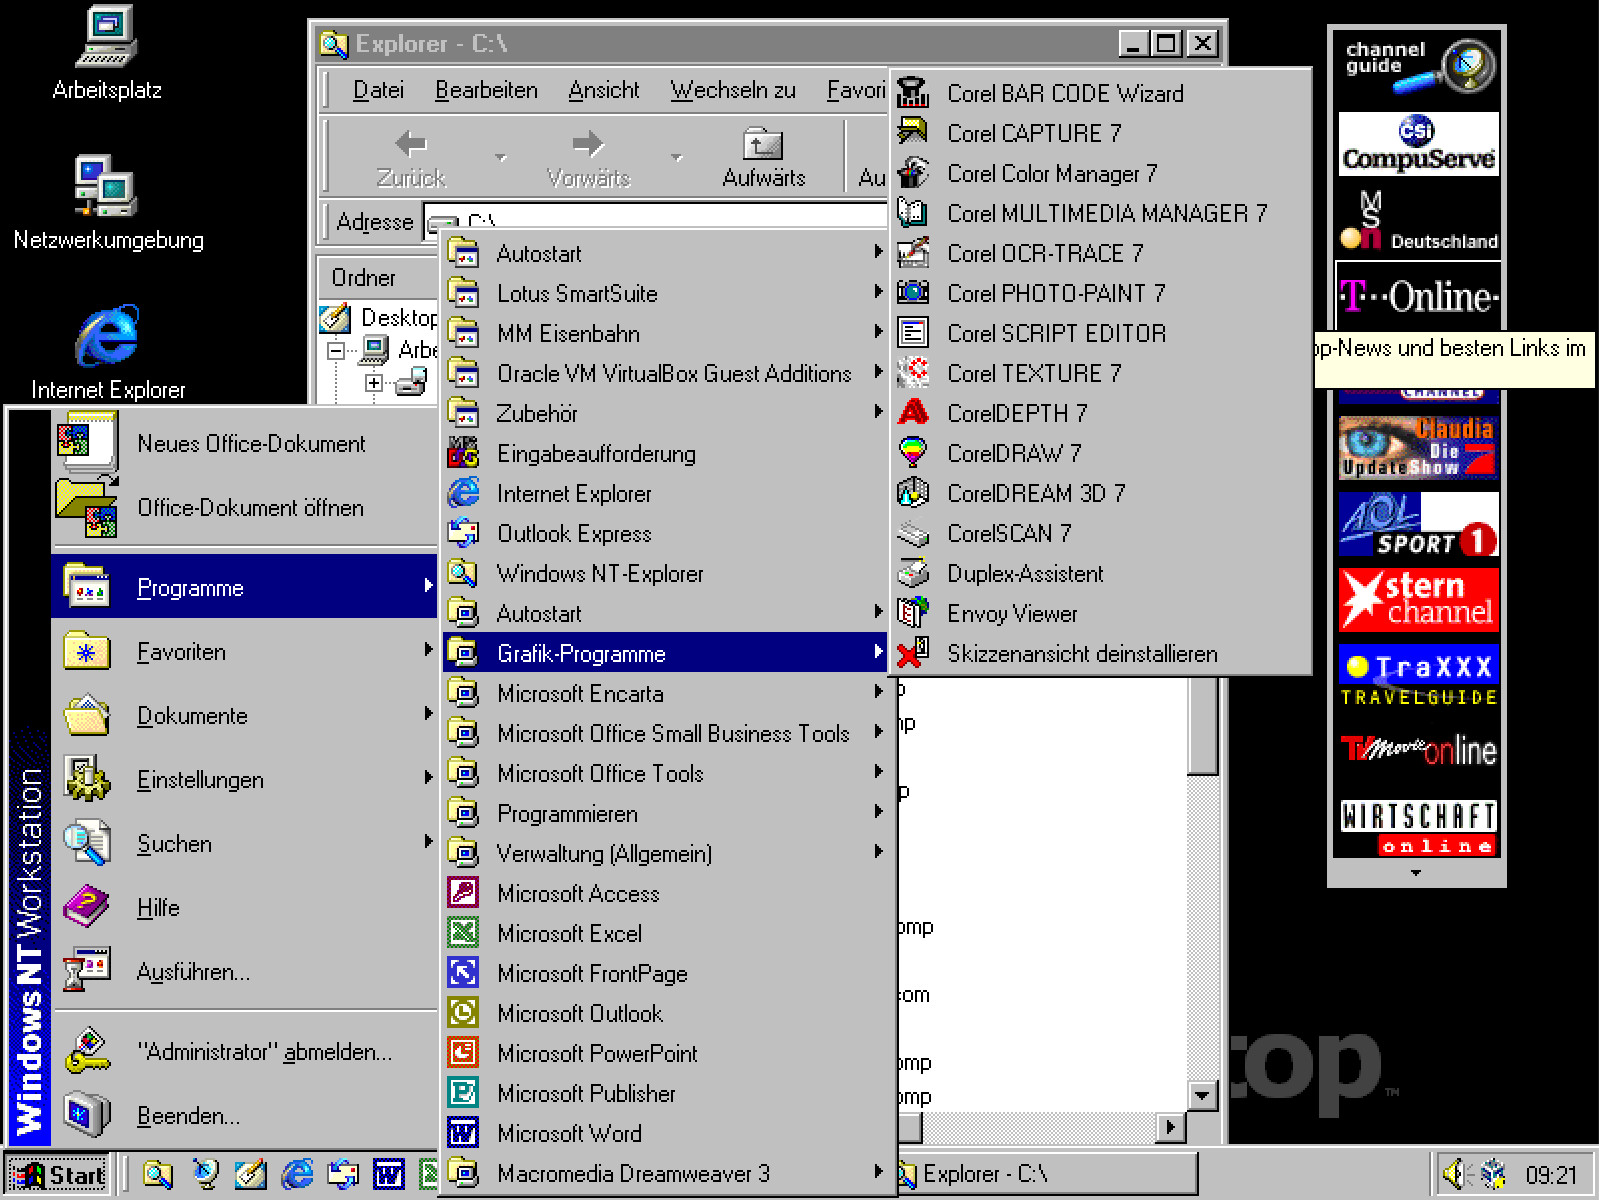Open the Bearbeiten menu in Explorer
The image size is (1599, 1200).
(x=486, y=90)
